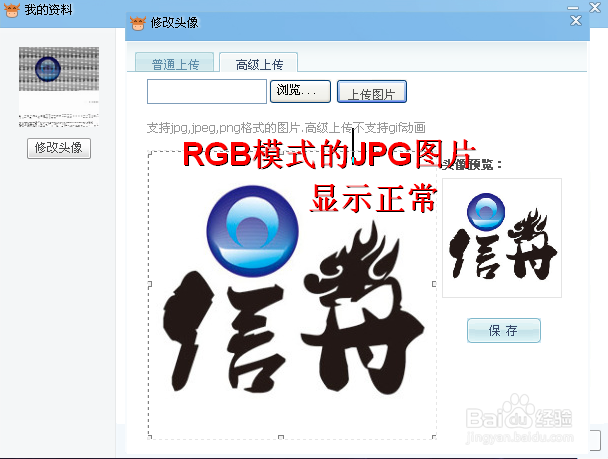This screenshot has height=459, width=608.
Task: Click the bottom-center crop handle
Action: tap(281, 437)
